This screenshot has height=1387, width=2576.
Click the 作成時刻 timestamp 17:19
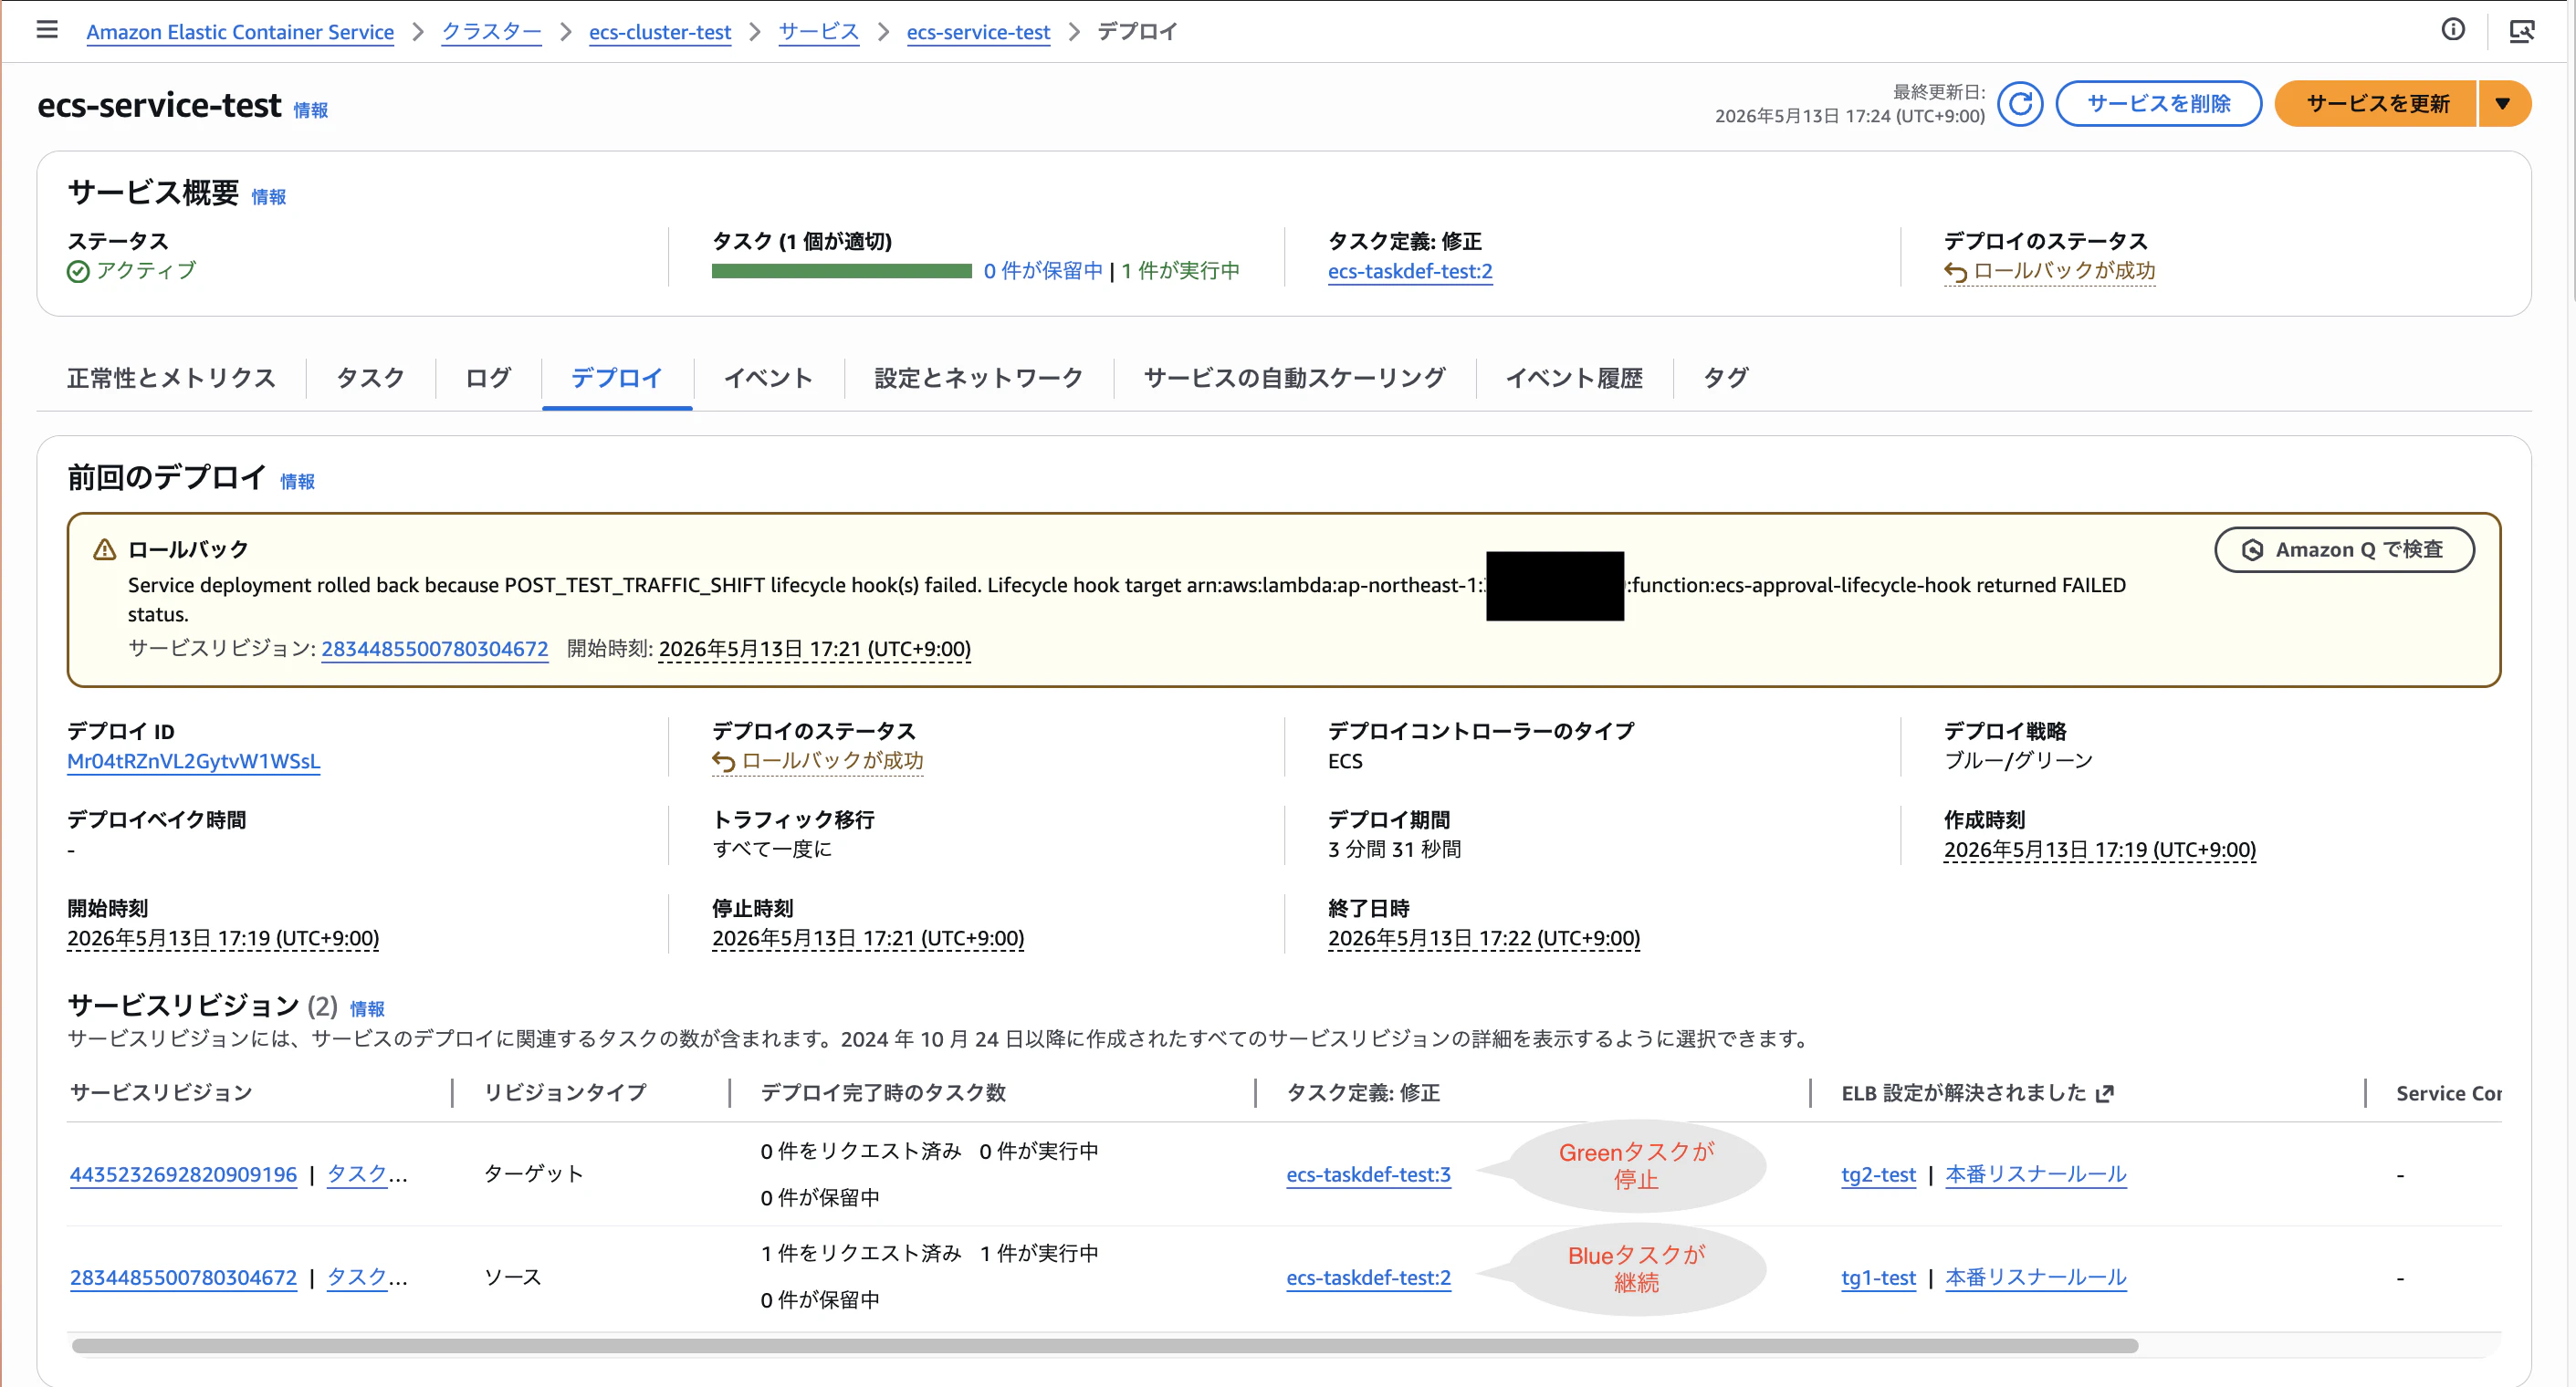pos(2100,849)
